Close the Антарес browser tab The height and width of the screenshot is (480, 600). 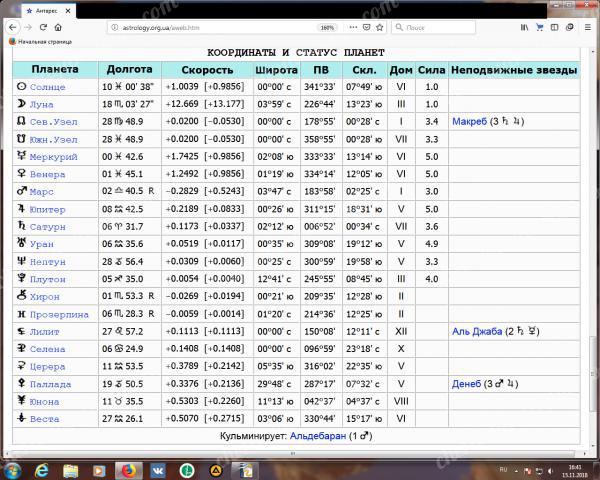click(68, 11)
